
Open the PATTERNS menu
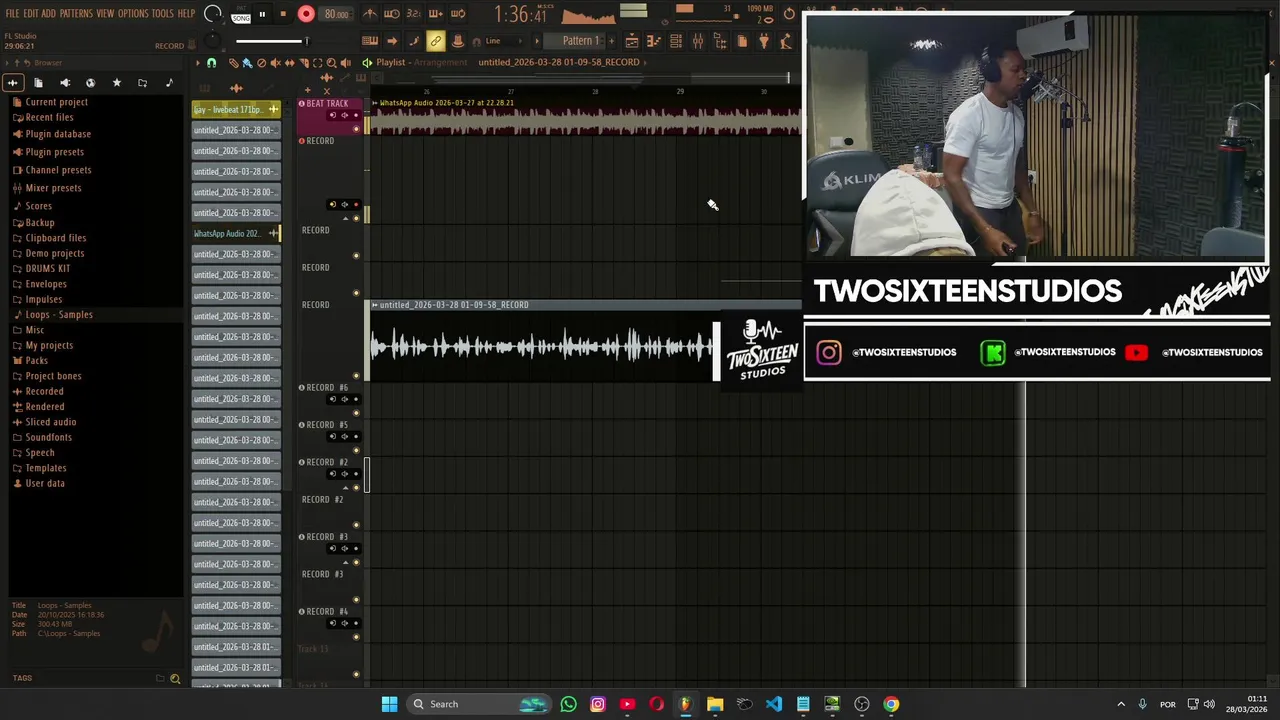coord(76,13)
